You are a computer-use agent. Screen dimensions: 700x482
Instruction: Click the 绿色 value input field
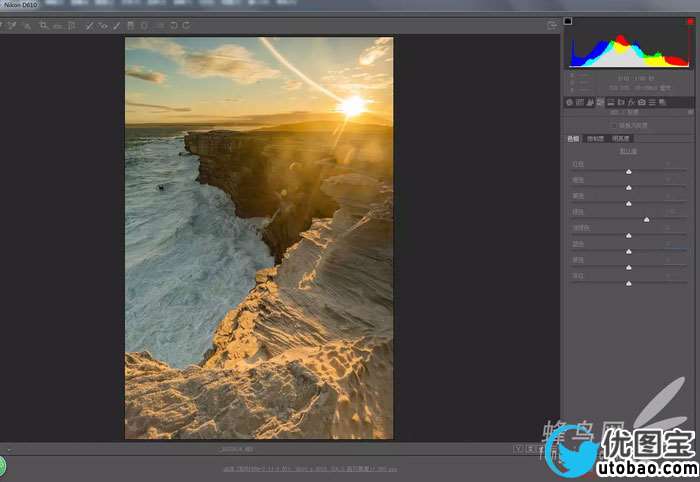675,212
